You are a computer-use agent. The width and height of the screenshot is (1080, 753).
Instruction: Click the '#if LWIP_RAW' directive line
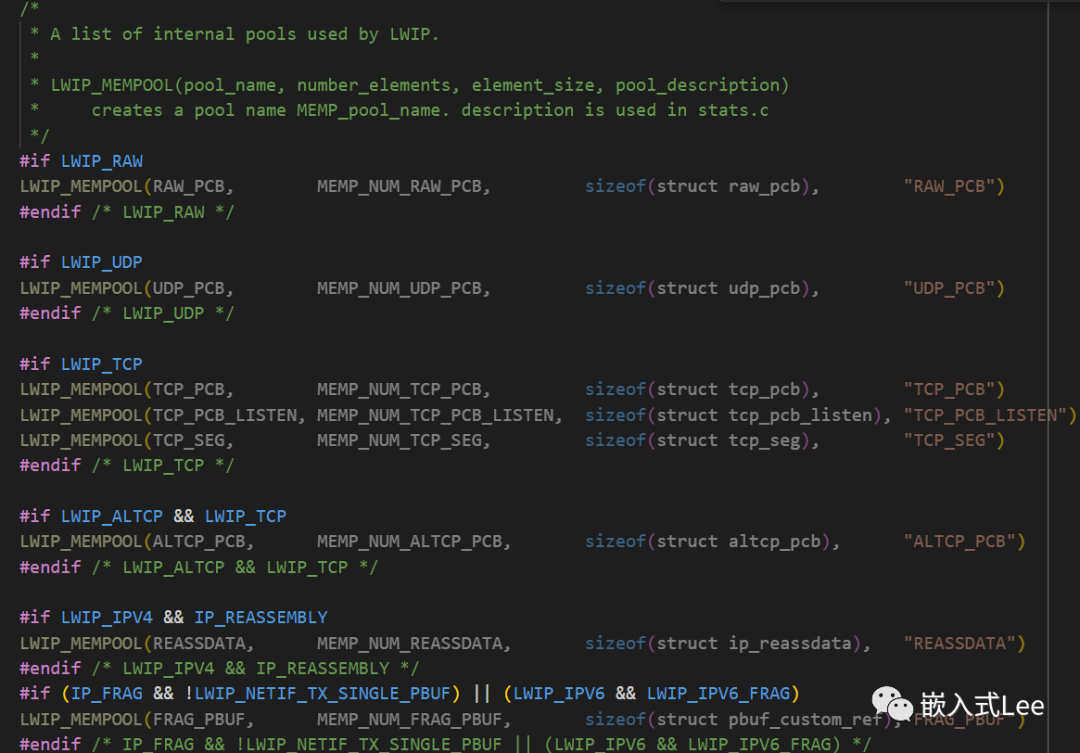pyautogui.click(x=81, y=161)
